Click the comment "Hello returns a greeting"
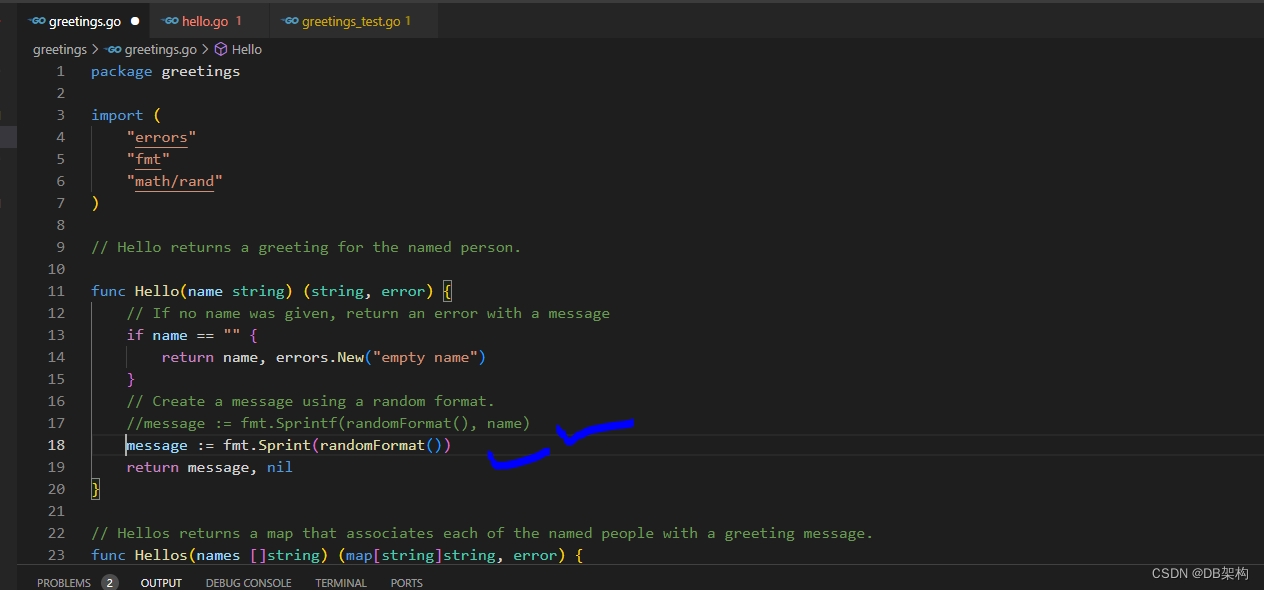 click(x=306, y=247)
